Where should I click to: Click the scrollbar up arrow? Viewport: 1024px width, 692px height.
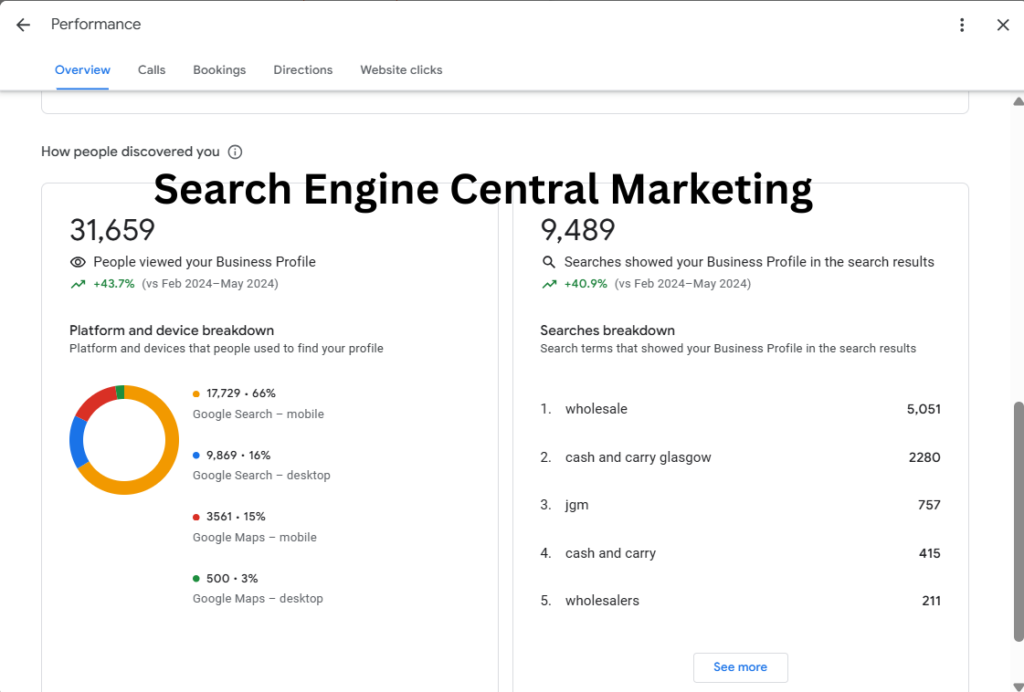1019,101
